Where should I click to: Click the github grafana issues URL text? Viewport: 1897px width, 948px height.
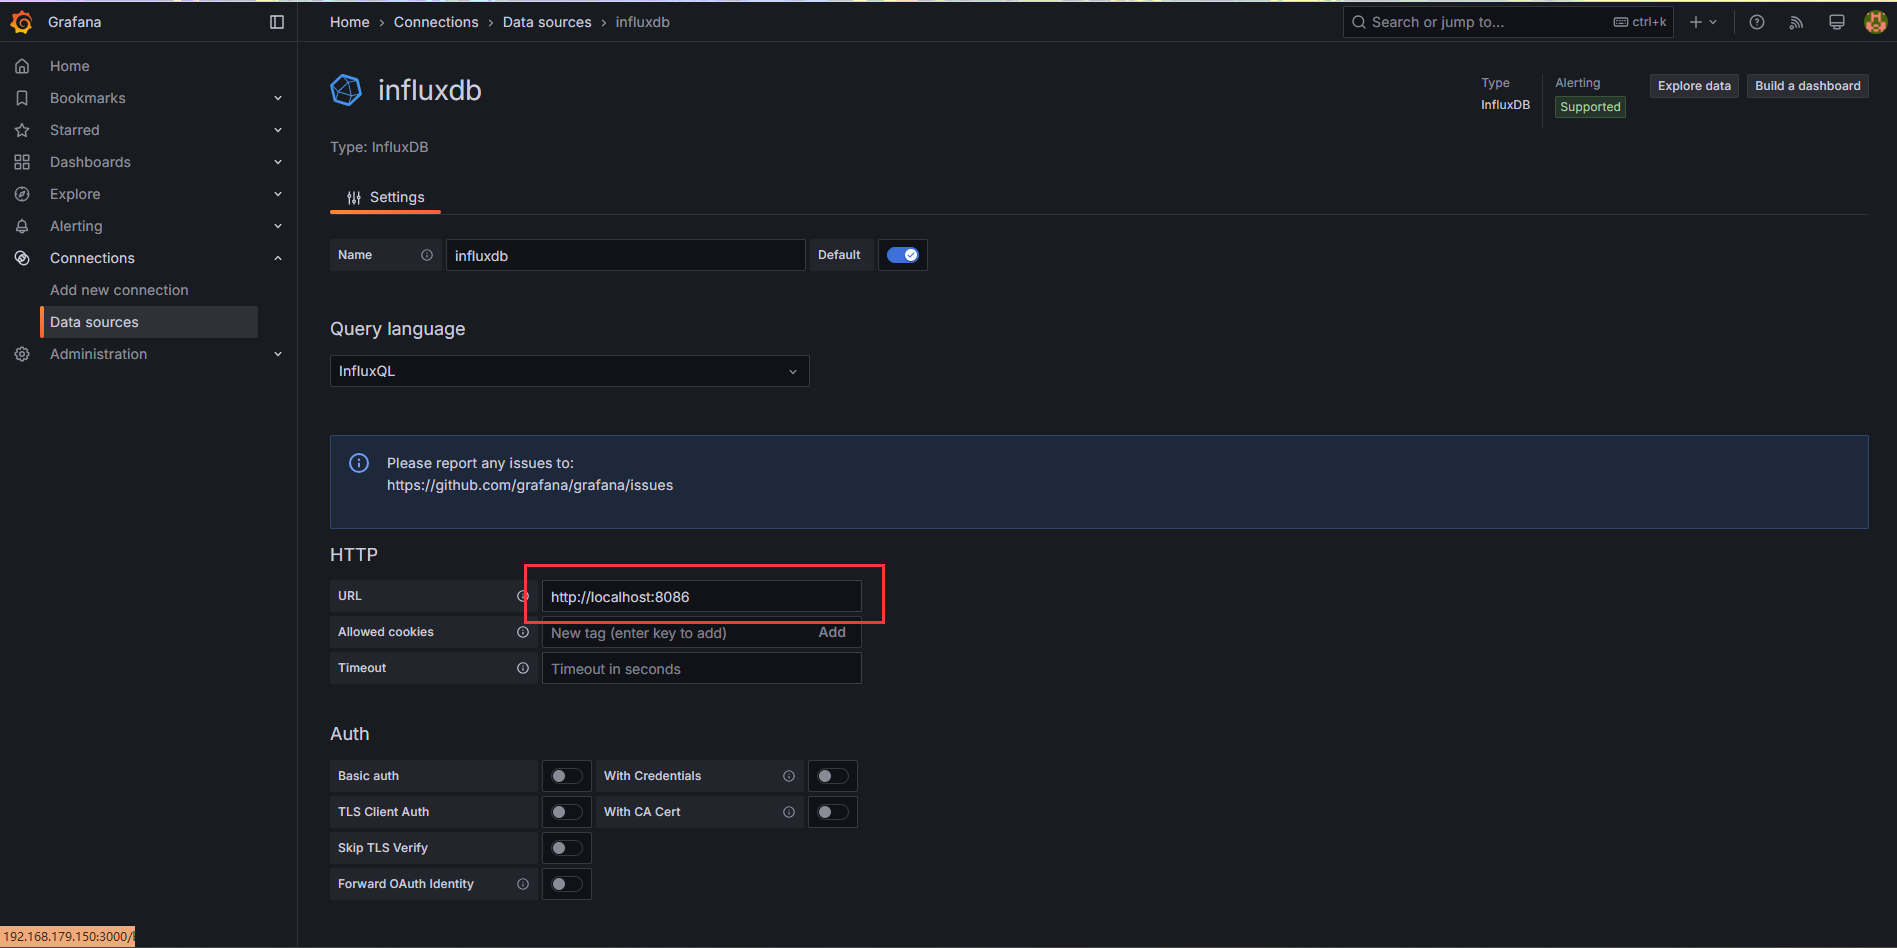point(530,485)
